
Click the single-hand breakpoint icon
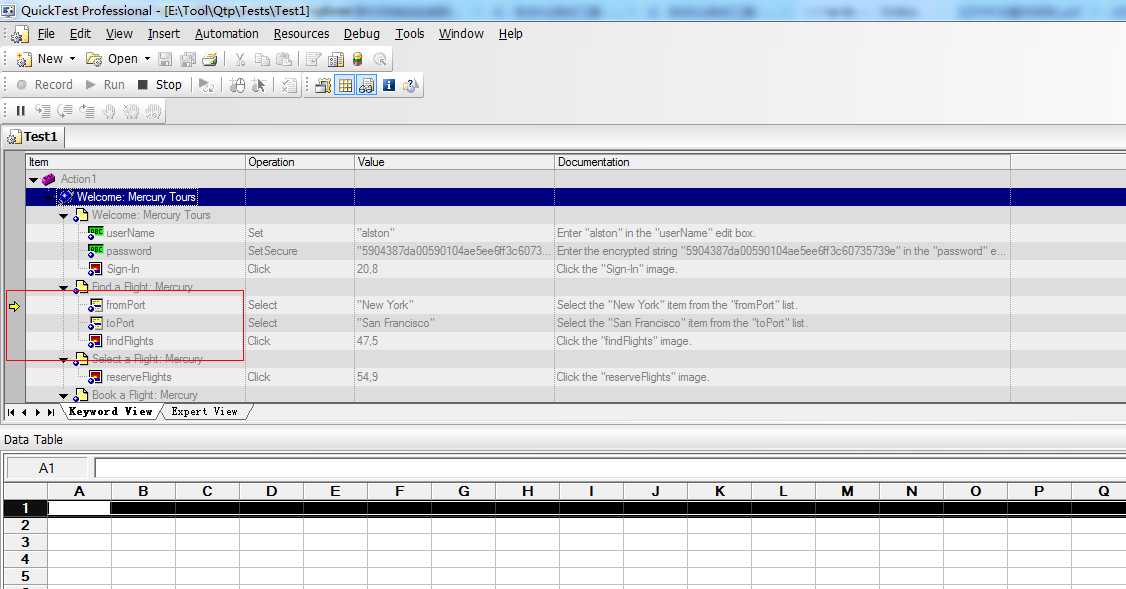tap(109, 111)
